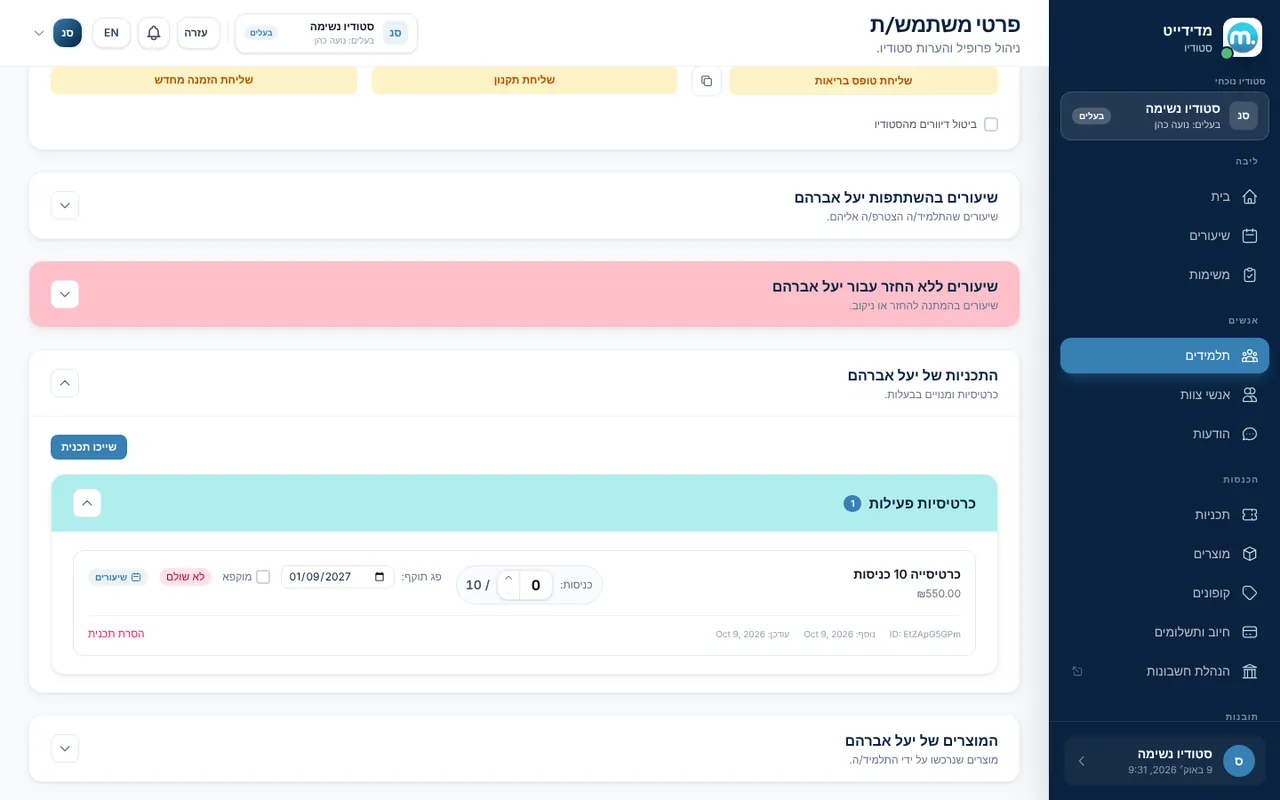Click the ticket icon beside תכניות
The height and width of the screenshot is (800, 1280).
click(x=1249, y=515)
